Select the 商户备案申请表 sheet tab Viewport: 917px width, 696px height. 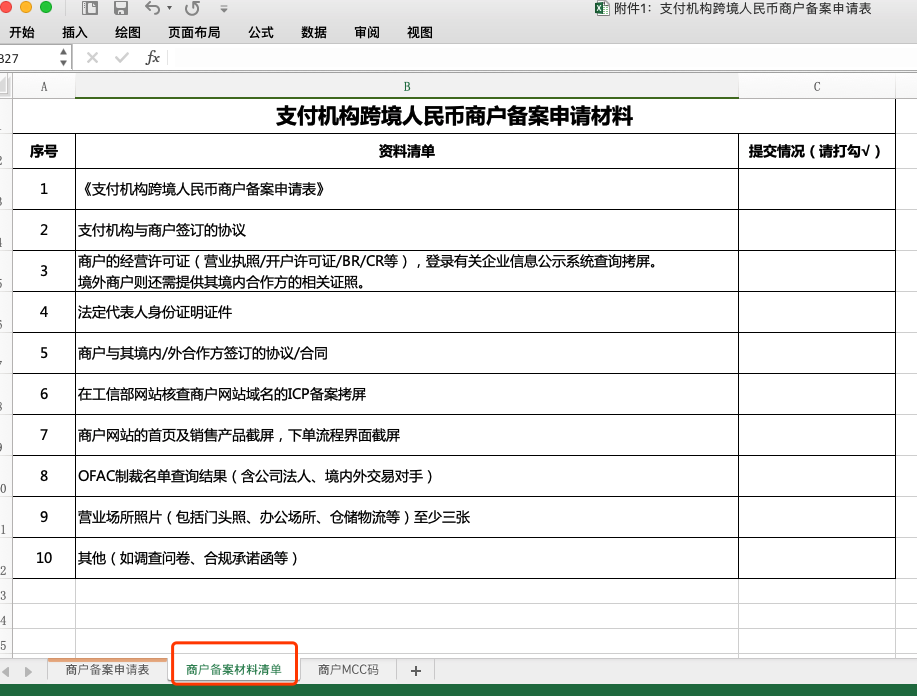point(107,670)
